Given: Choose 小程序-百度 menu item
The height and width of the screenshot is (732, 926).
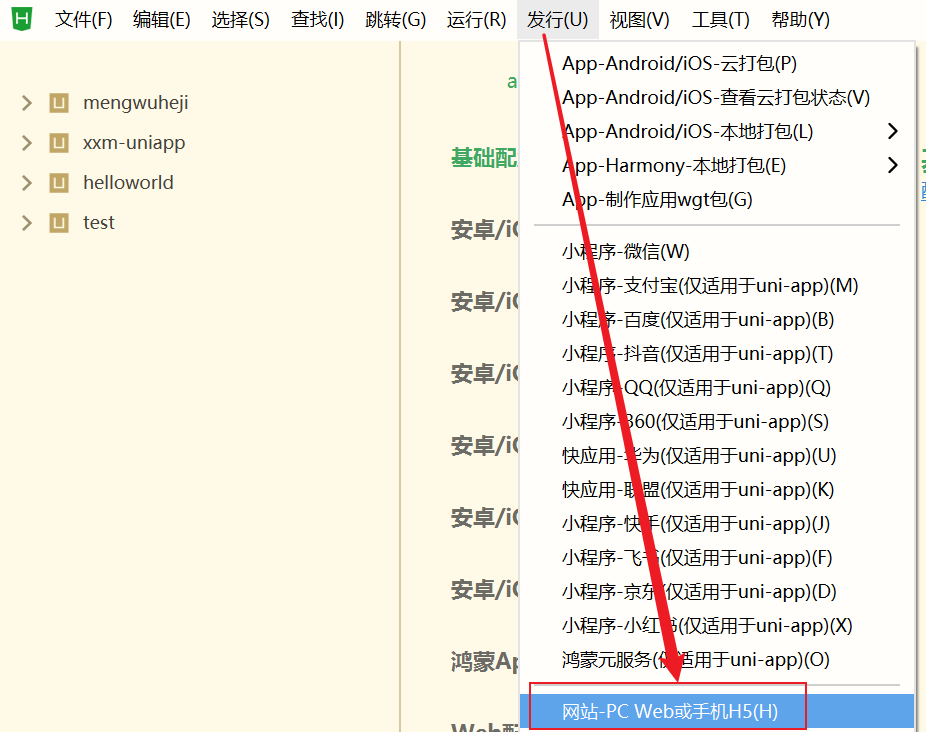Looking at the screenshot, I should coord(717,320).
